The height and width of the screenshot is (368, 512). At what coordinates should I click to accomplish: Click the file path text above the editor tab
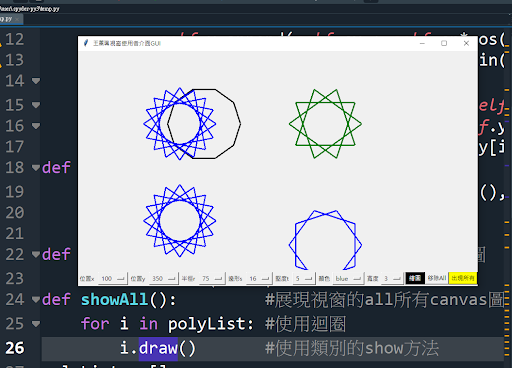(30, 9)
